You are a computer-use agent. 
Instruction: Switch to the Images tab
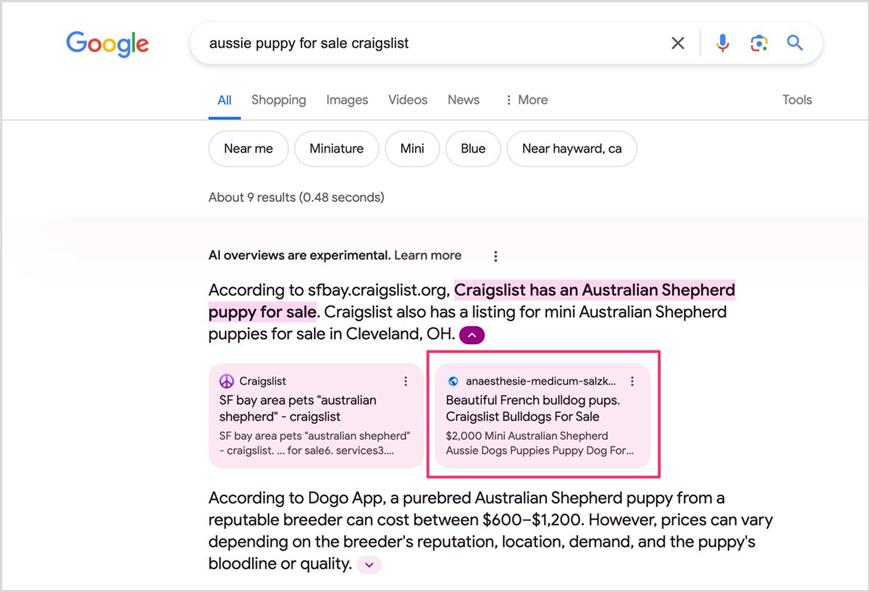[x=347, y=100]
